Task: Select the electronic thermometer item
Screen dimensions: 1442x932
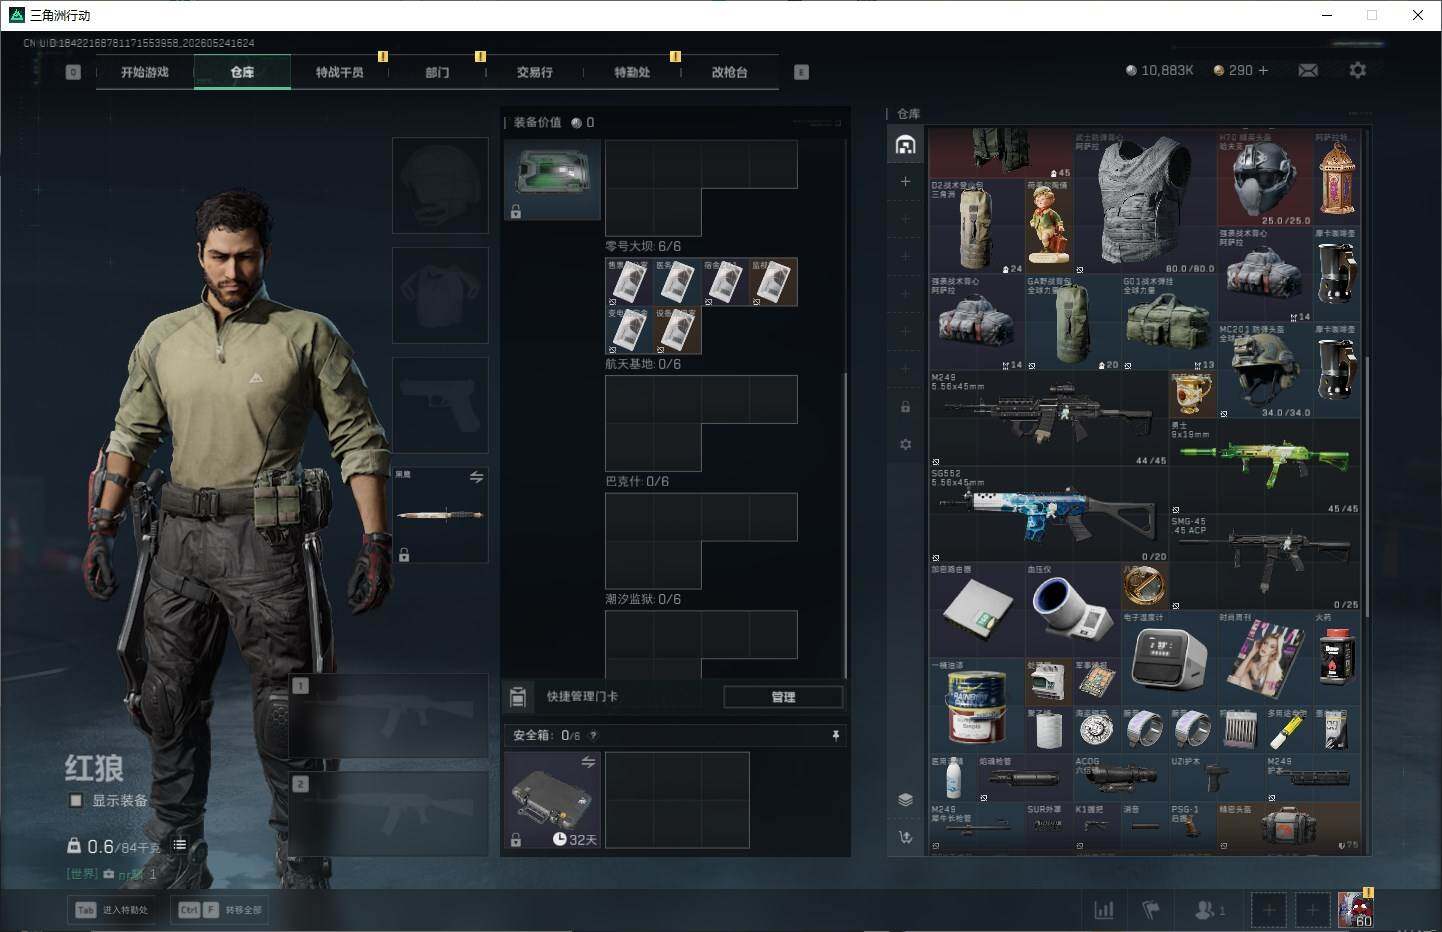Action: click(1169, 659)
